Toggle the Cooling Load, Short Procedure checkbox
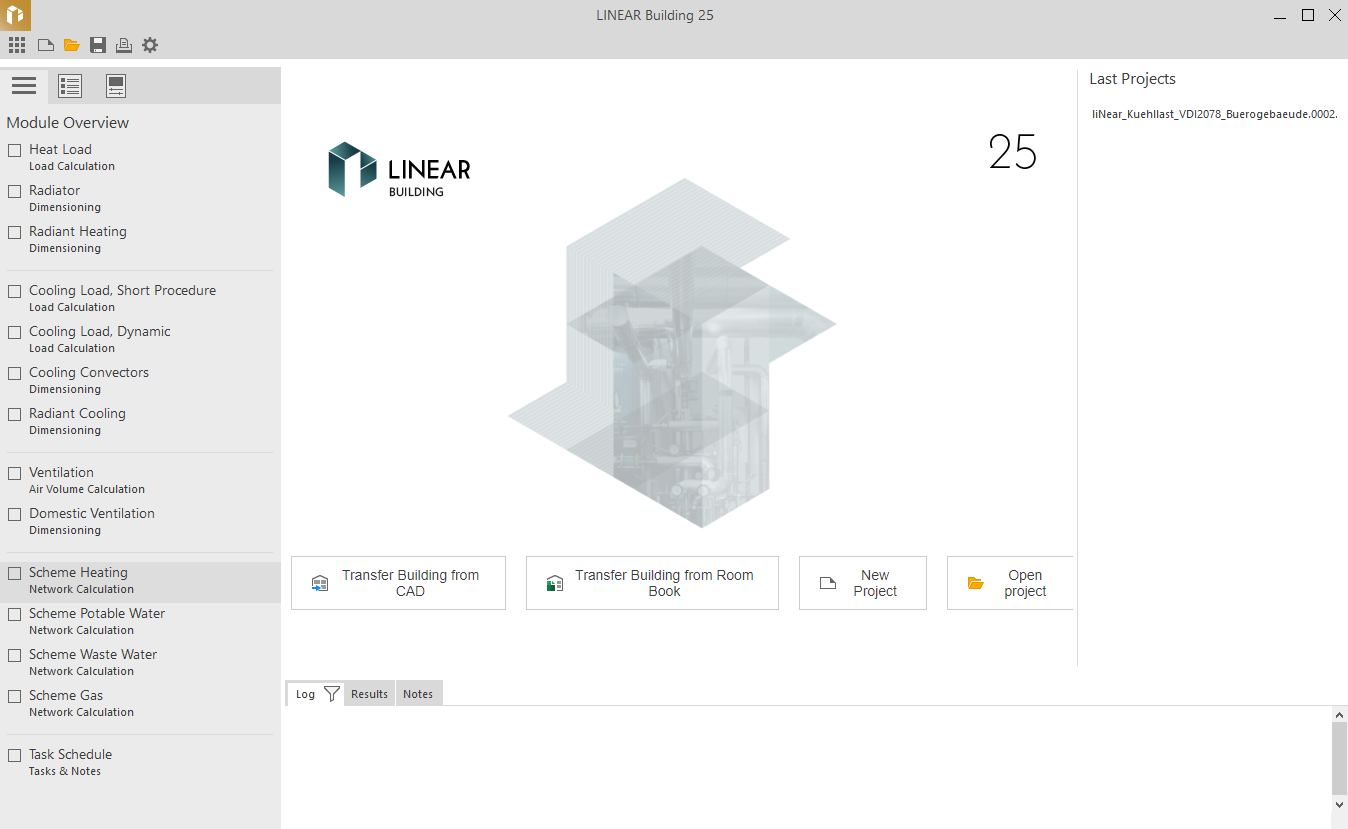Screen dimensions: 1348x829 (x=15, y=291)
